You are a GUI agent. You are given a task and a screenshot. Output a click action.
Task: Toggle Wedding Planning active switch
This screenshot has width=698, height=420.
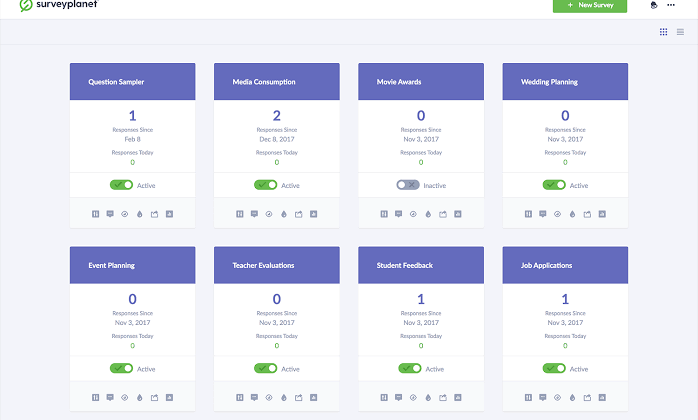point(554,185)
